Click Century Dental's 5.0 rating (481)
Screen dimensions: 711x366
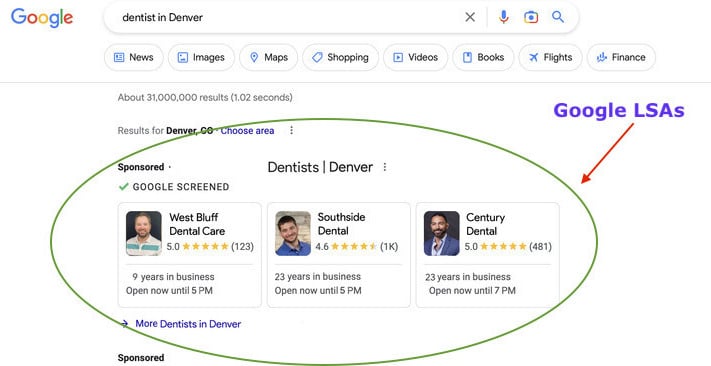click(x=508, y=247)
